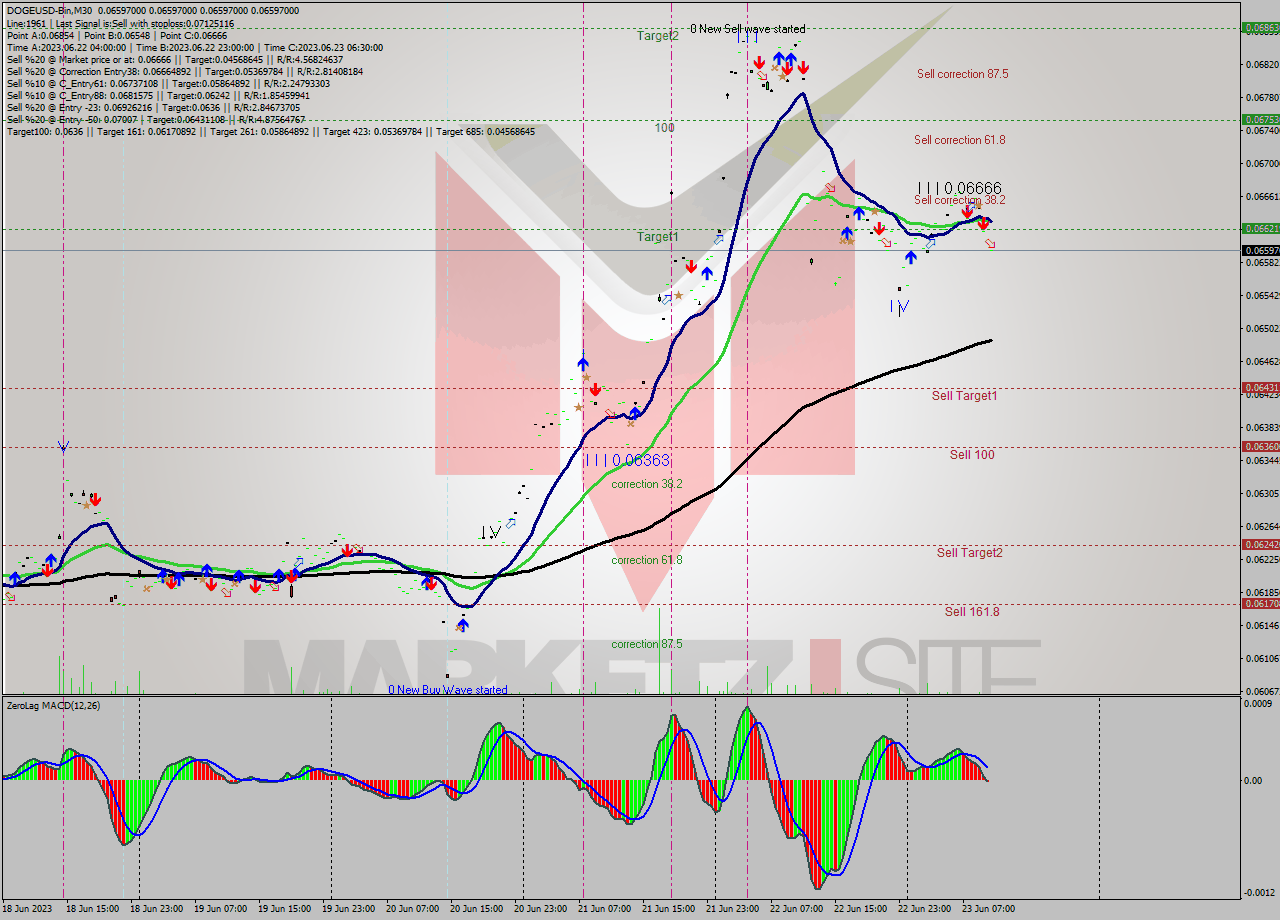Click the '21 Jun 07:00' time axis label
The height and width of the screenshot is (920, 1280).
click(x=605, y=909)
